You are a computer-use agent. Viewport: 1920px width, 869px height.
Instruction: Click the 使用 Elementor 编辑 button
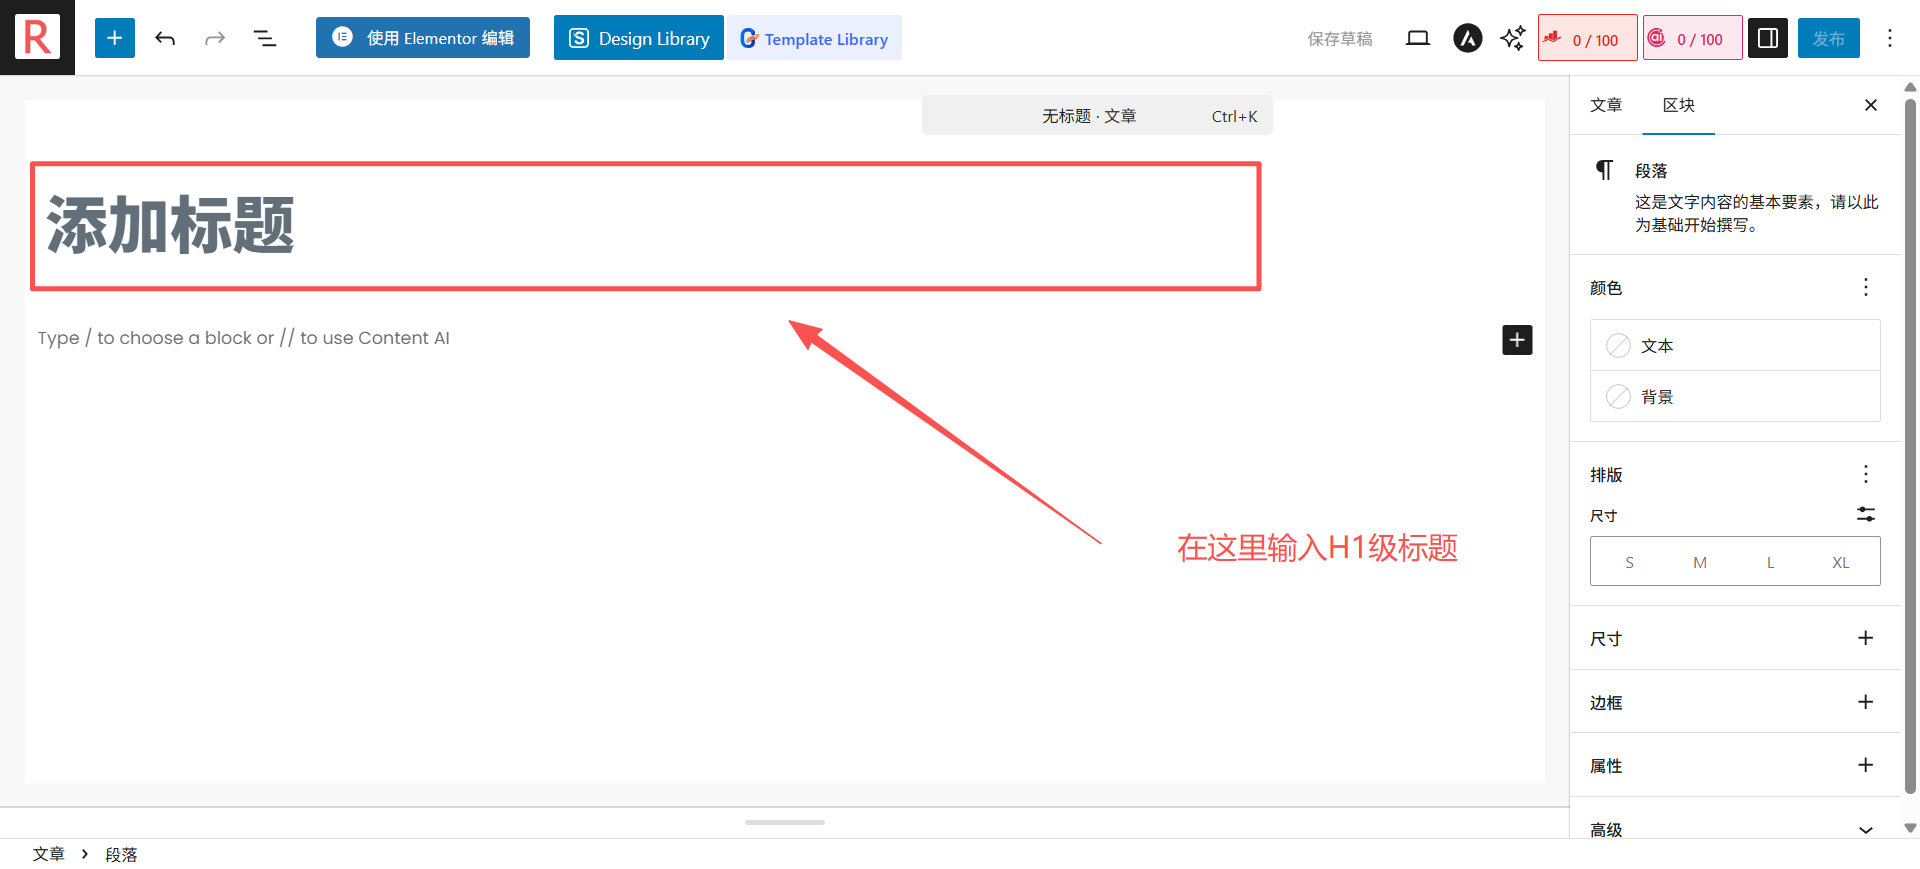(423, 38)
